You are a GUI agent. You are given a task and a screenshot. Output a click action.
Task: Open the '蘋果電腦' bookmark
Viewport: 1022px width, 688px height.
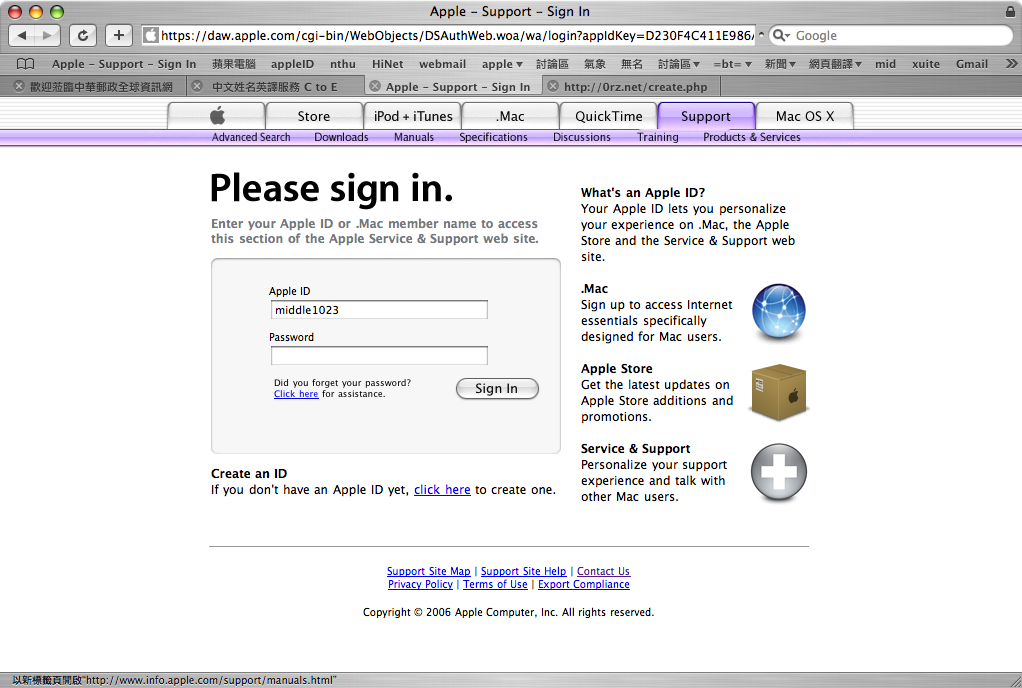pyautogui.click(x=233, y=64)
